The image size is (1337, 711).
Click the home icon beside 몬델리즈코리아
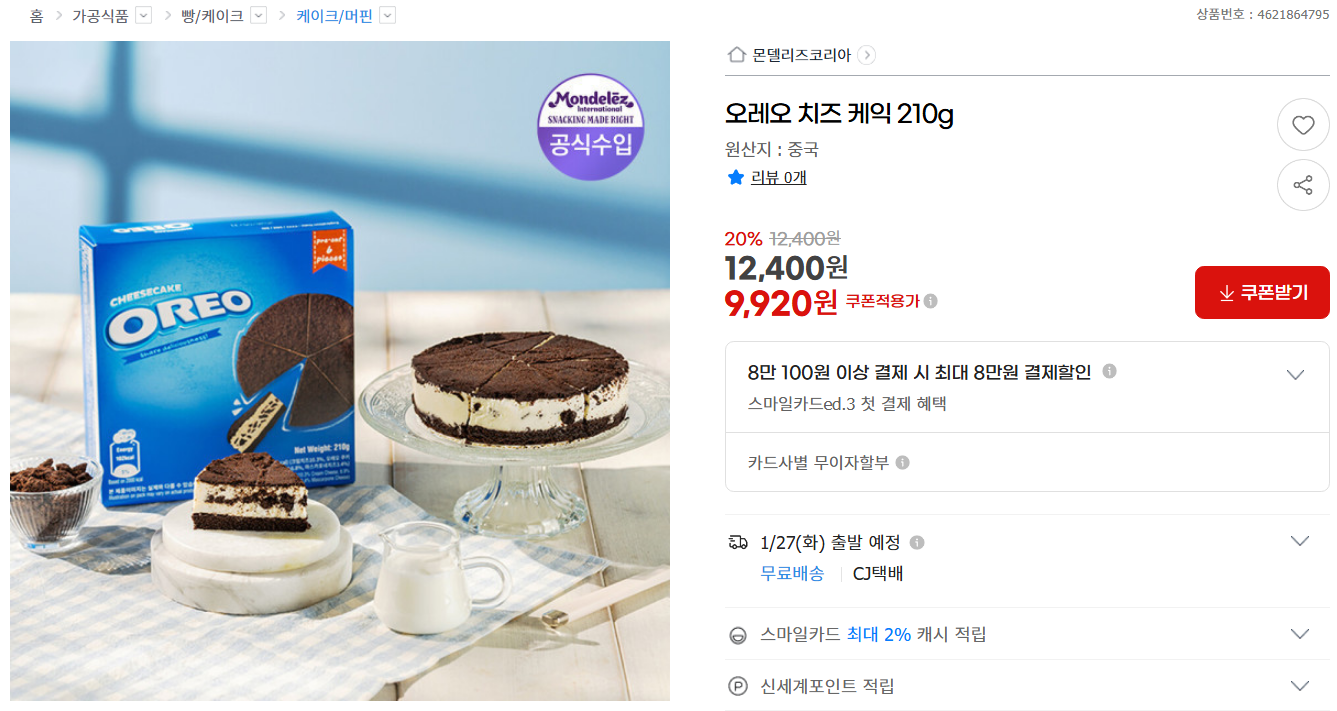[737, 55]
